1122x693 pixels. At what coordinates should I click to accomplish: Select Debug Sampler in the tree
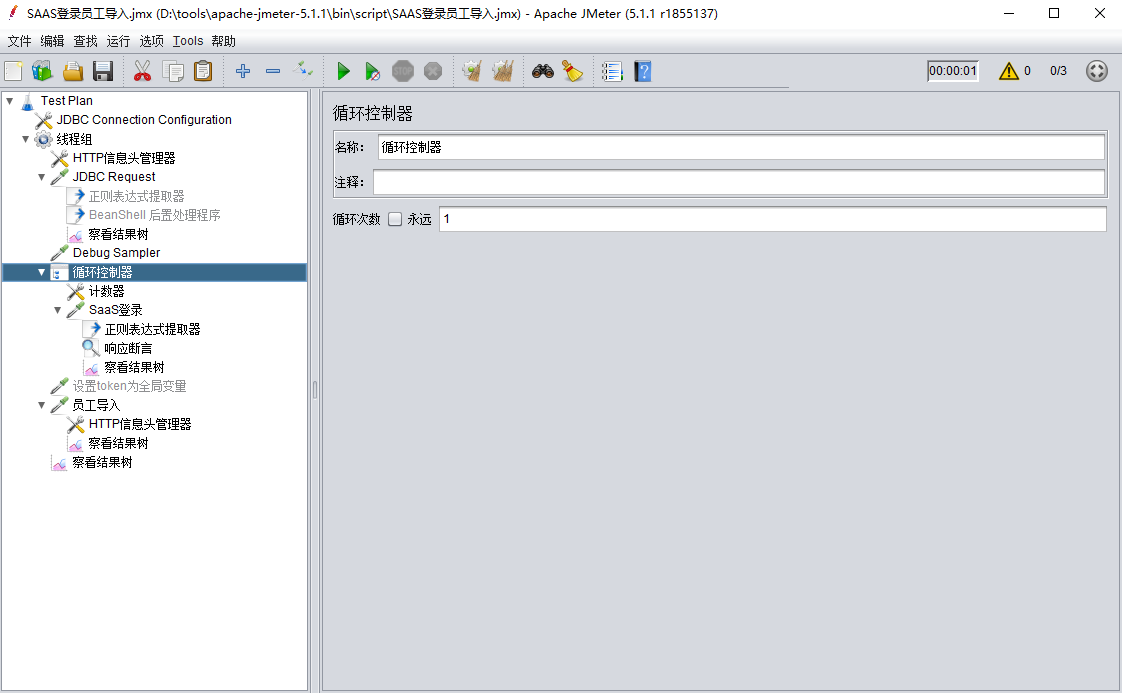116,253
